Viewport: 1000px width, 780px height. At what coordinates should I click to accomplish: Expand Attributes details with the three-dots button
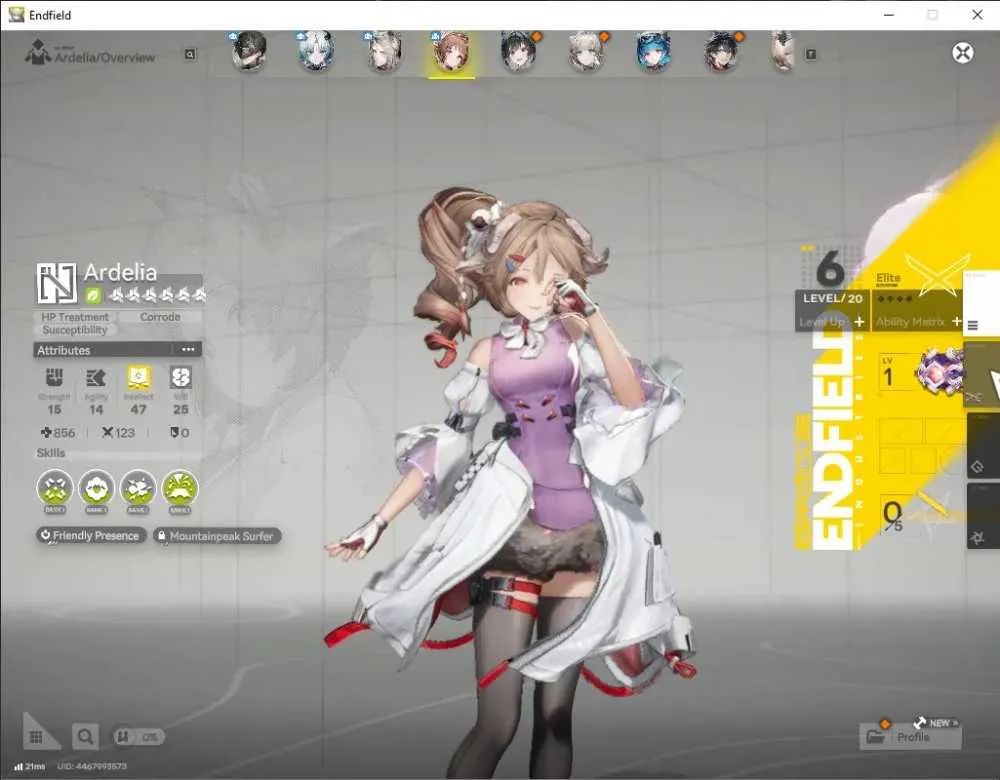188,350
